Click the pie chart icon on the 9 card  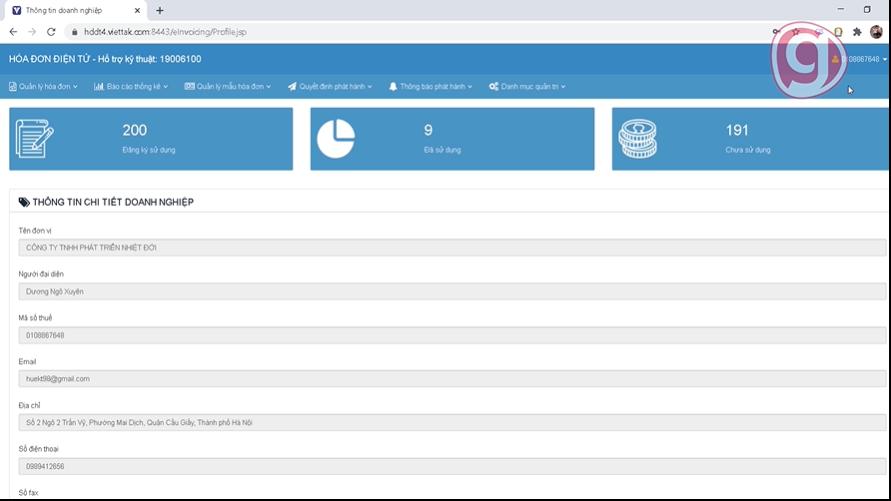[x=336, y=139]
